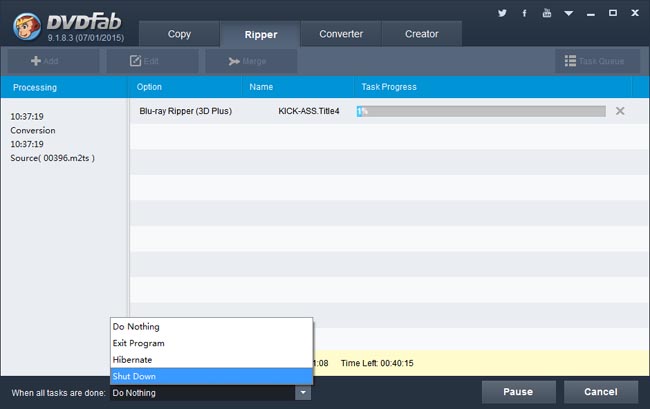650x409 pixels.
Task: Open the Converter tab
Action: click(x=341, y=34)
